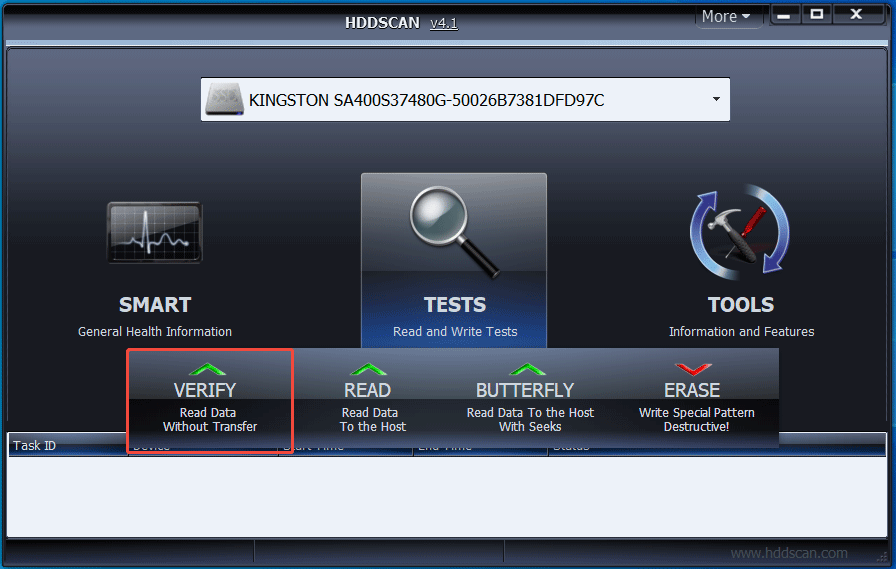Expand the drive selection dropdown arrow
The image size is (896, 569).
point(716,99)
